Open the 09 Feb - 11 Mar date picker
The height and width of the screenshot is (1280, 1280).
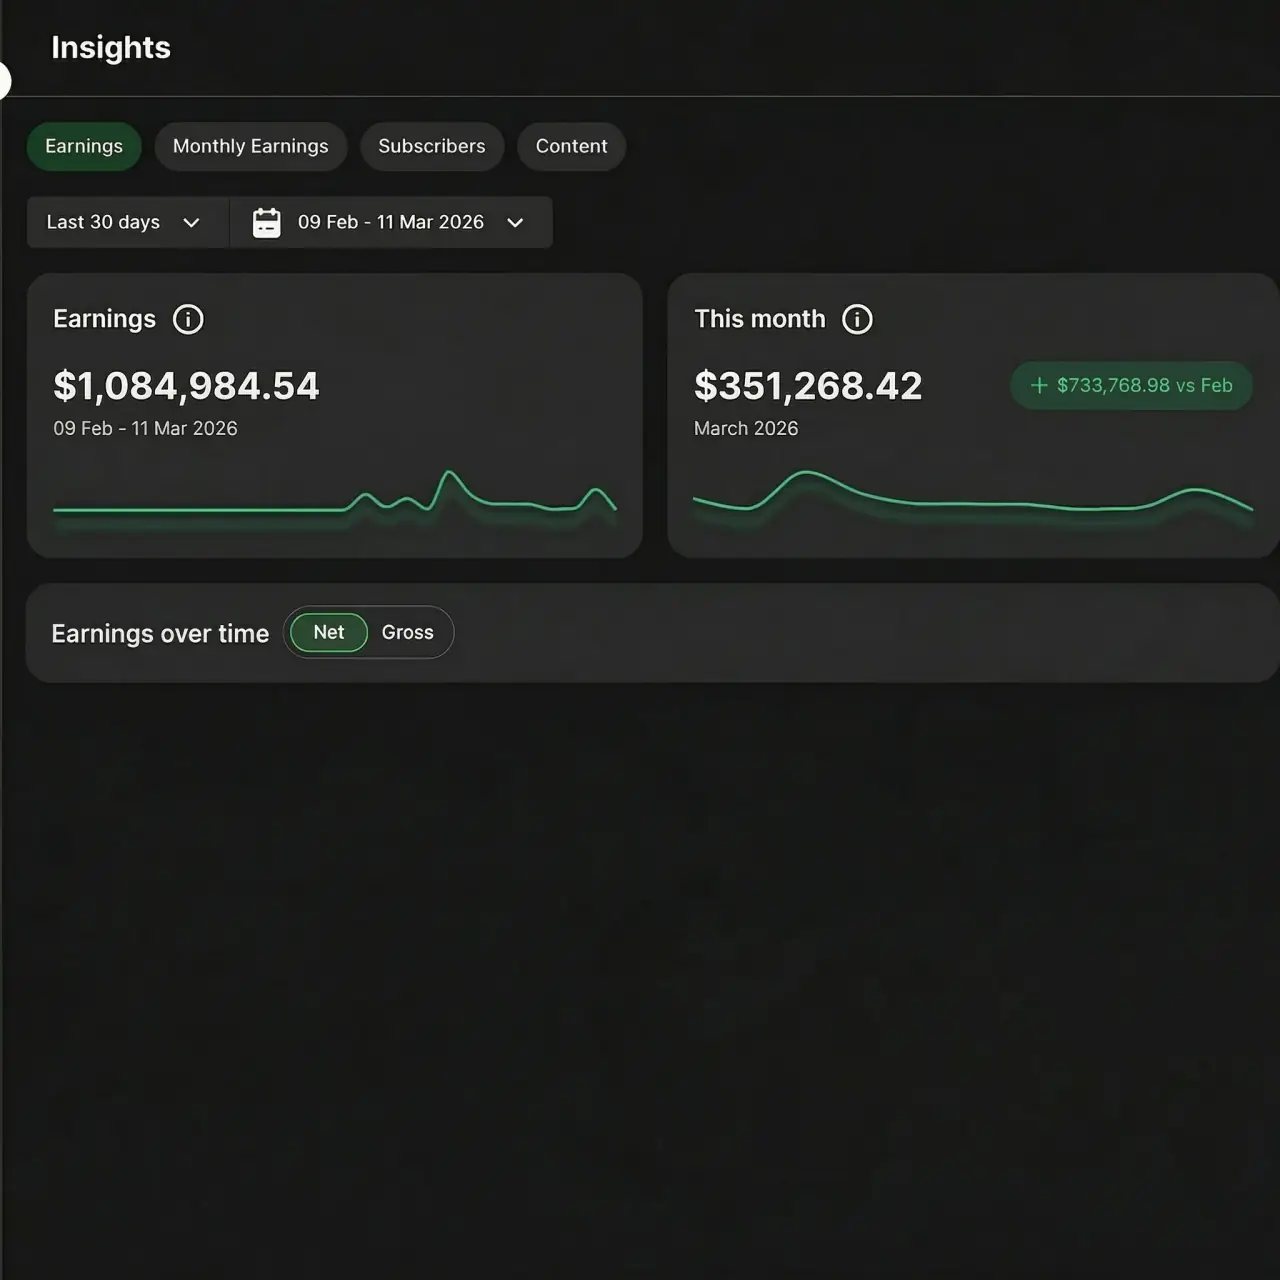390,222
